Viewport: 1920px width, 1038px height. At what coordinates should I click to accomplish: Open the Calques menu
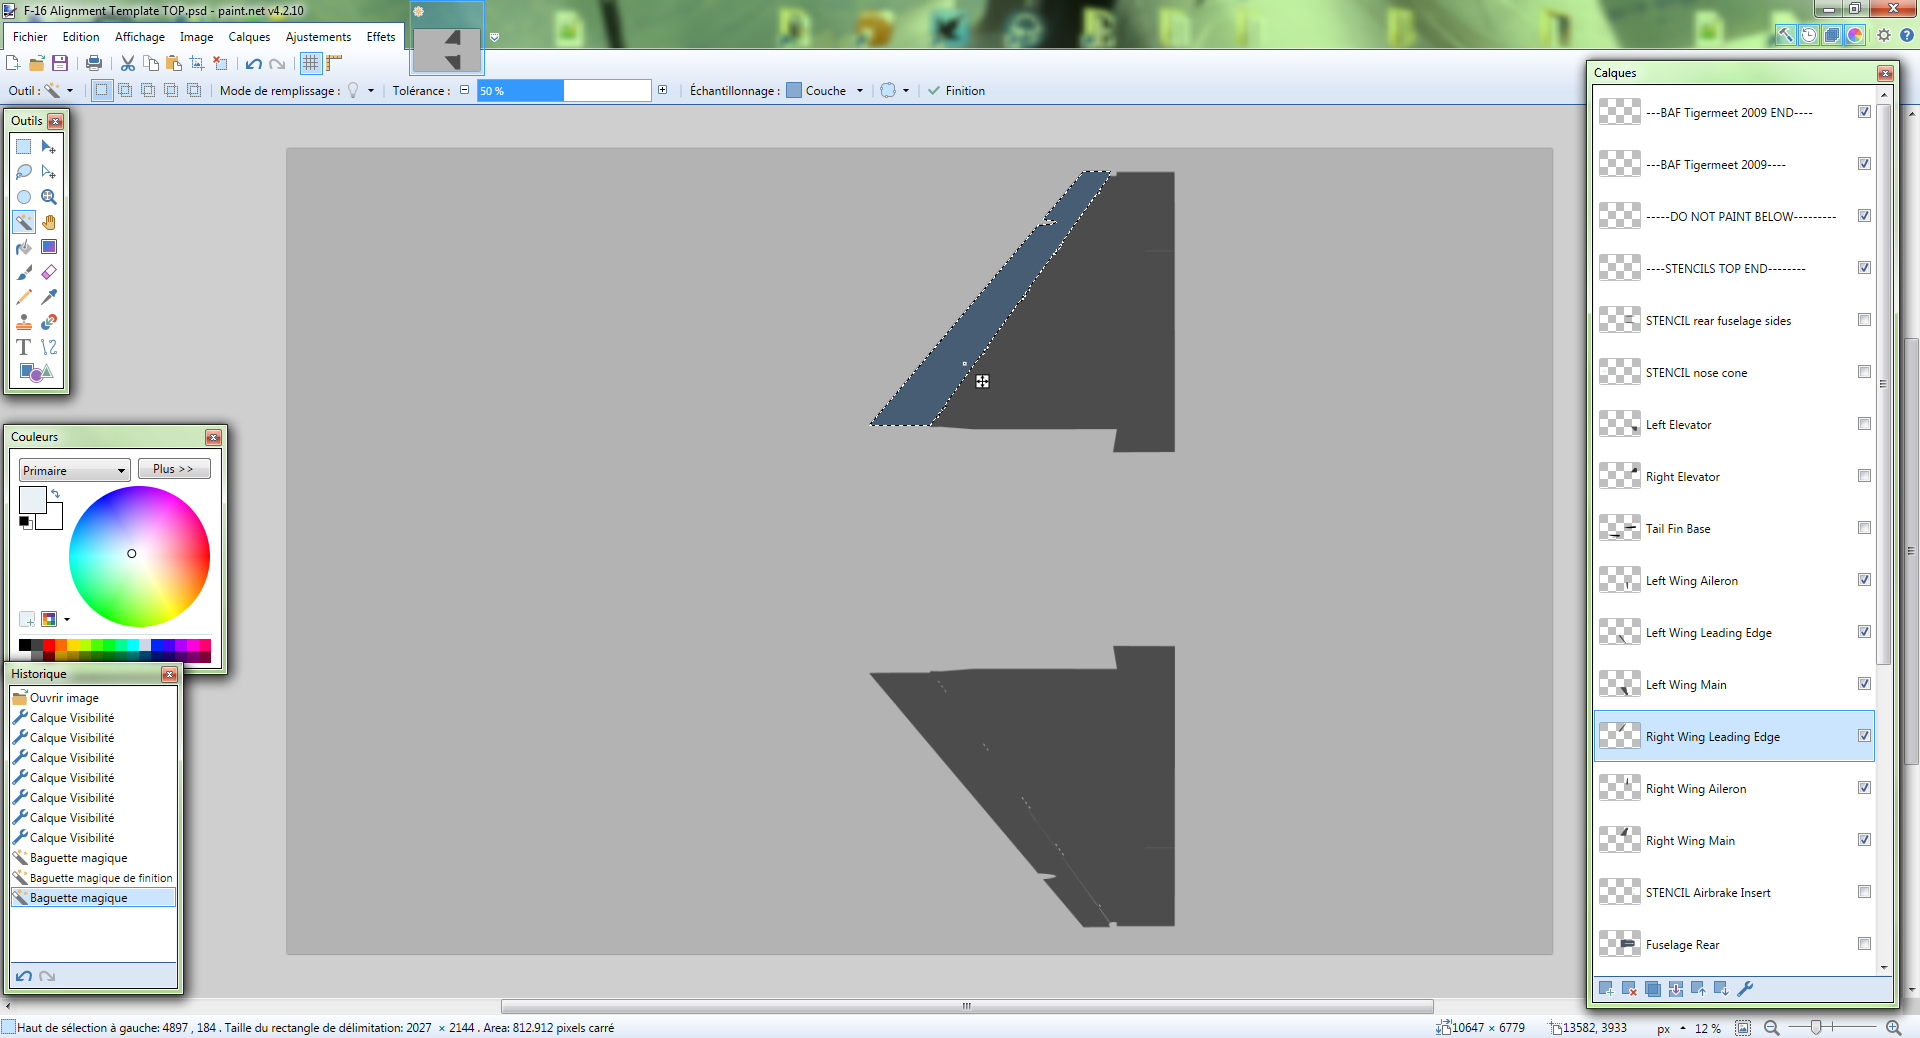pyautogui.click(x=249, y=37)
